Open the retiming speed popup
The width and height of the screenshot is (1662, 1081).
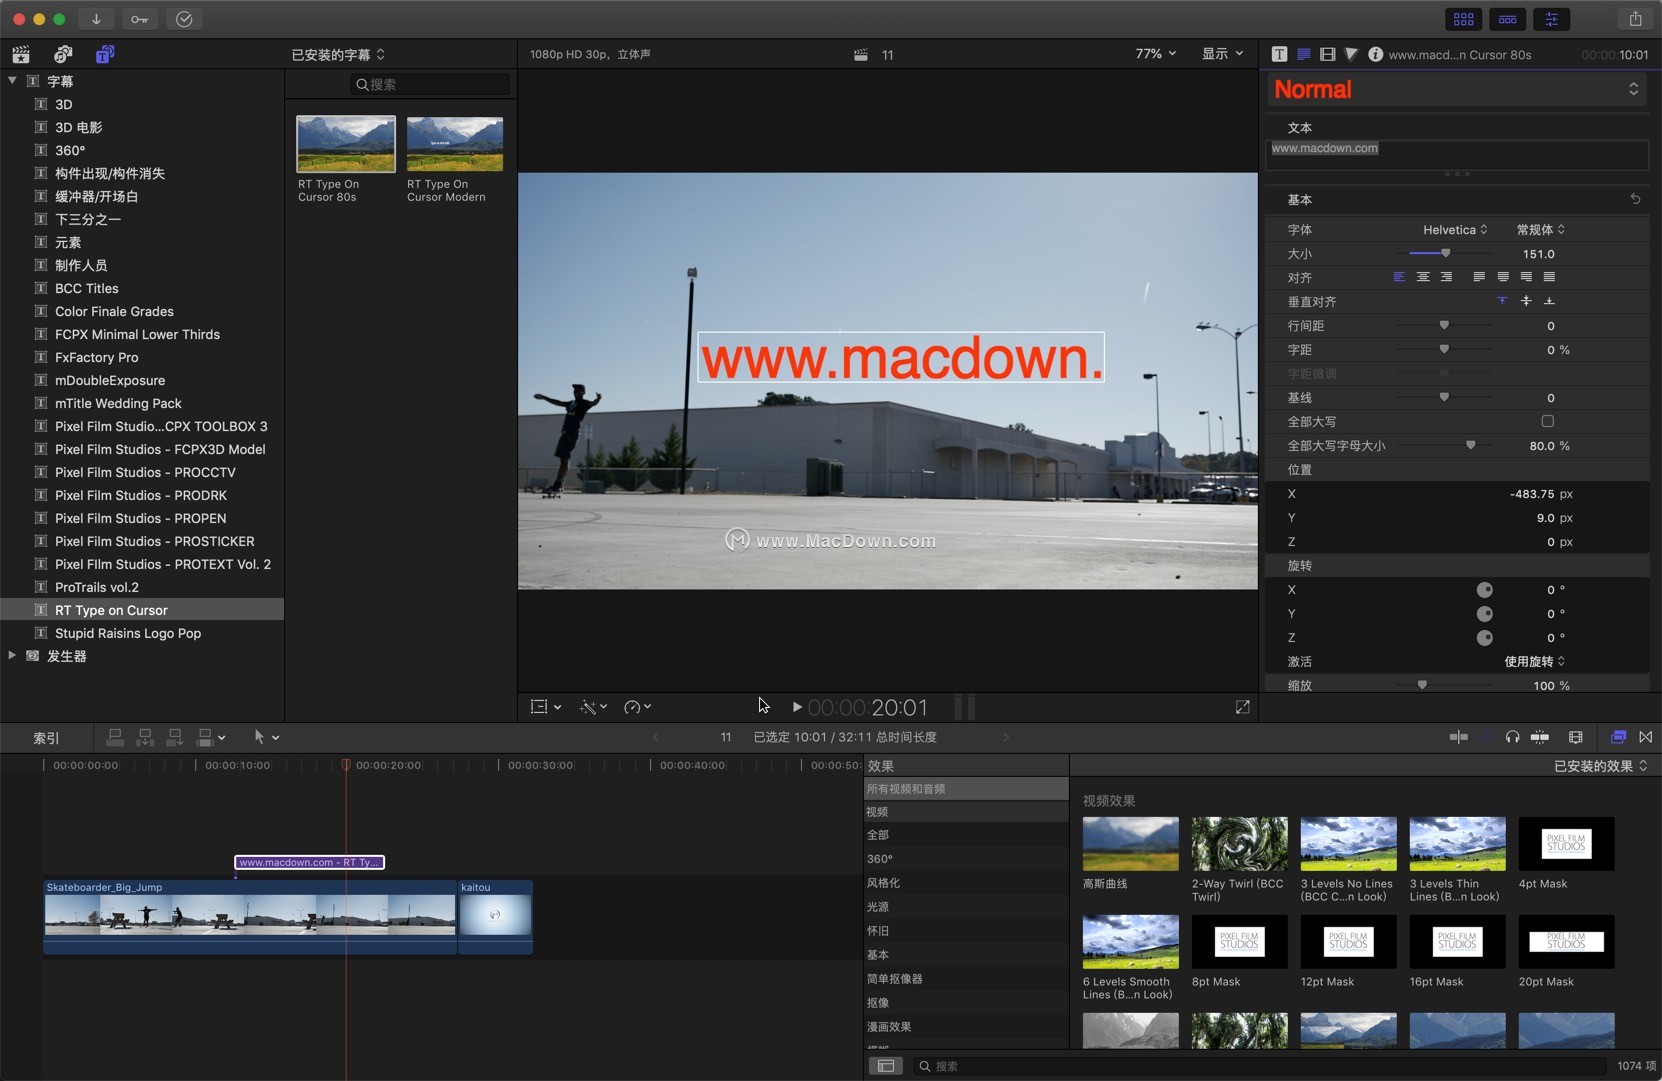point(637,707)
